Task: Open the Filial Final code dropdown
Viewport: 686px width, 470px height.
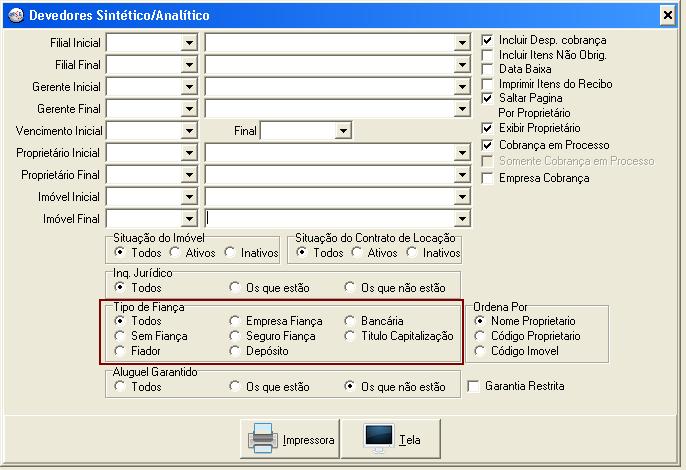Action: [189, 65]
